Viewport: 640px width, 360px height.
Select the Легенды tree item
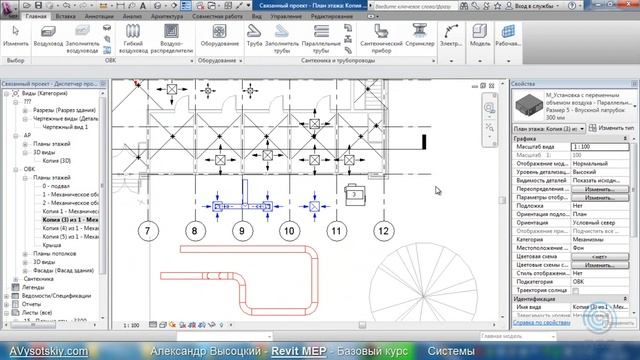33,288
